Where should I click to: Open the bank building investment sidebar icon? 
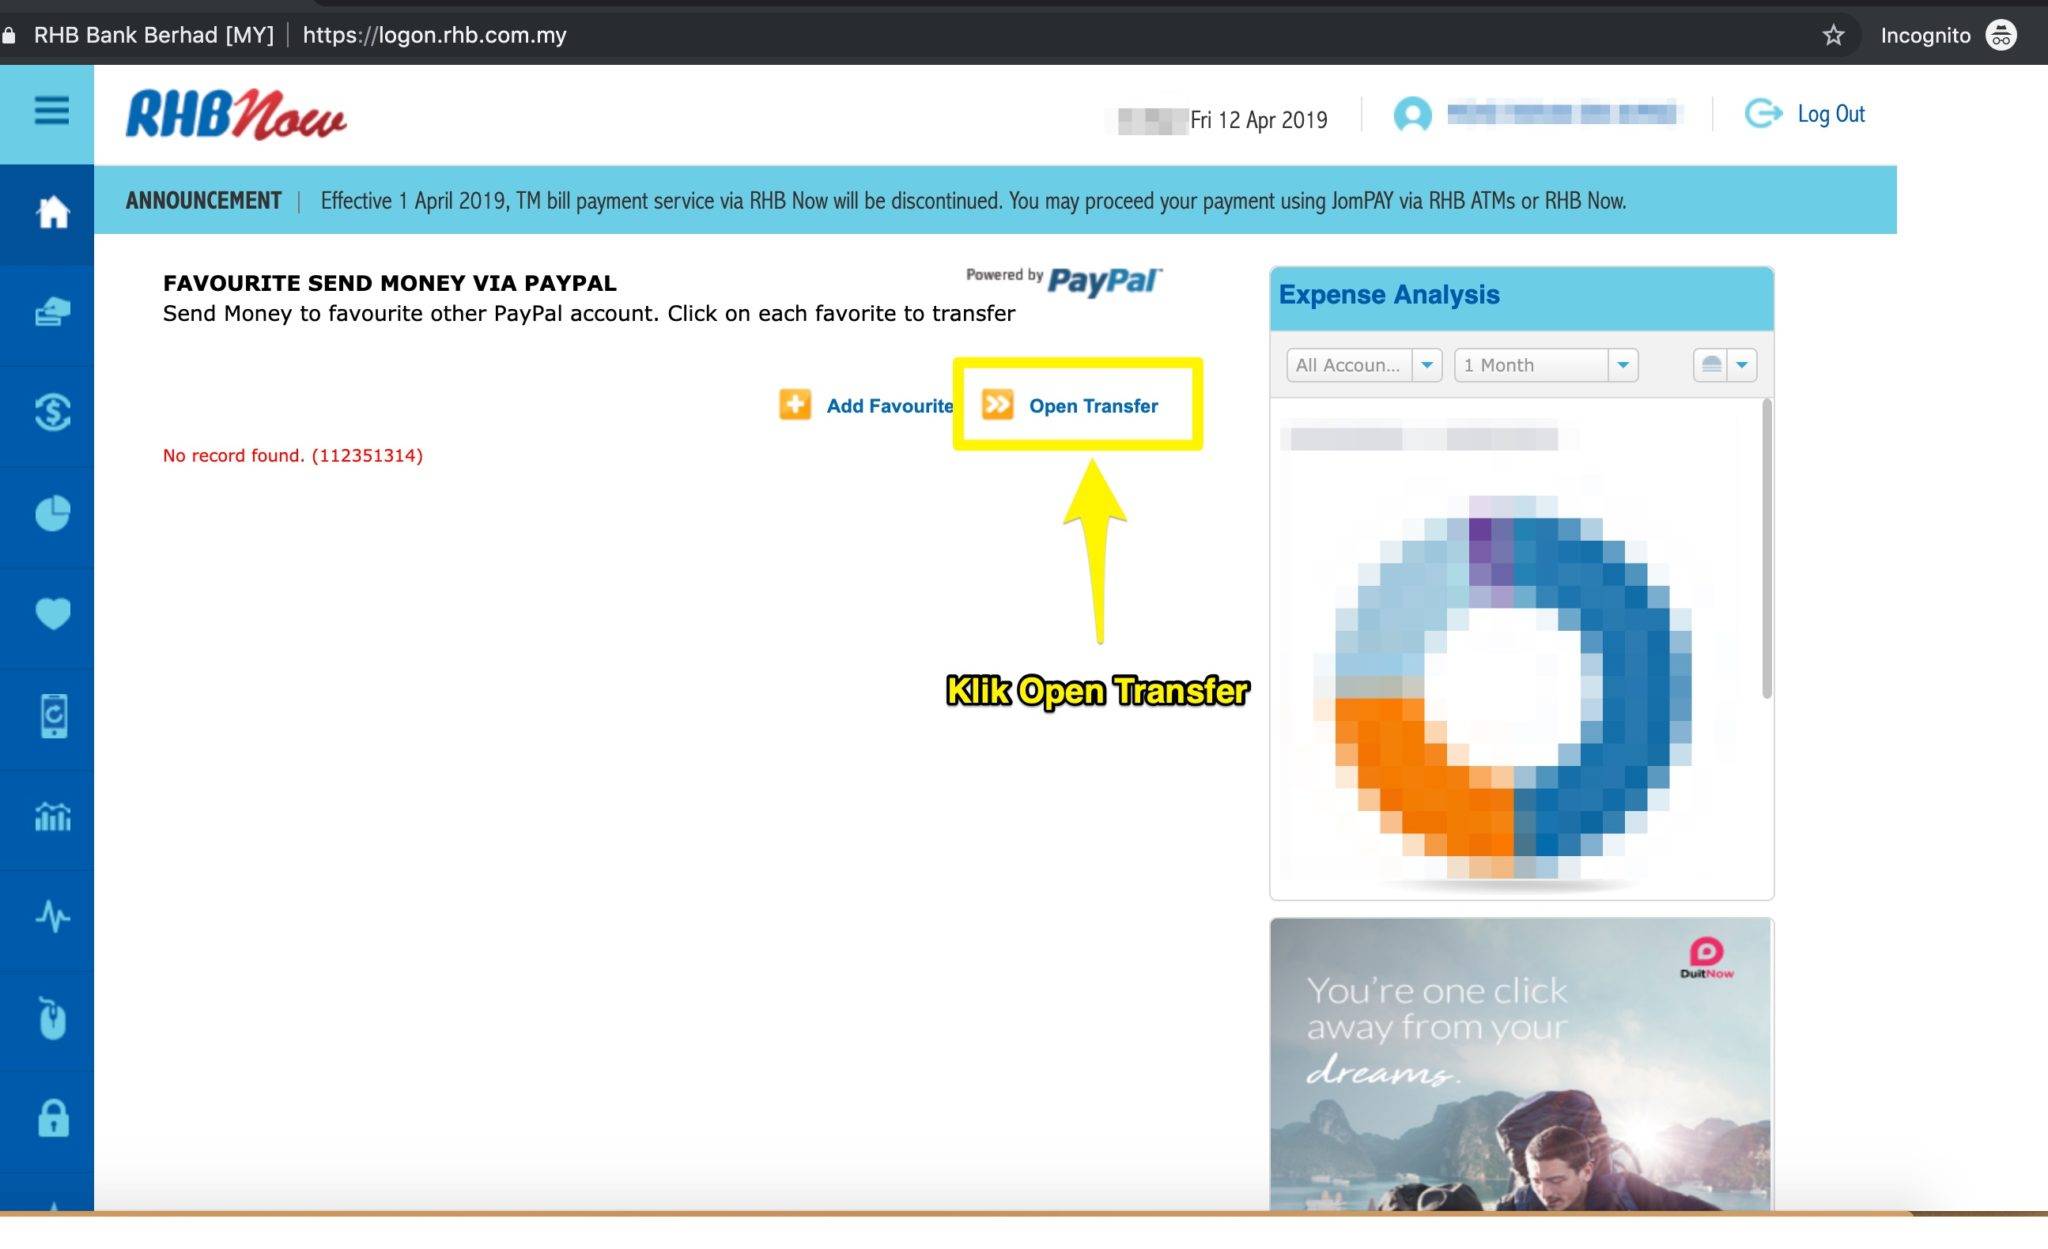click(52, 816)
